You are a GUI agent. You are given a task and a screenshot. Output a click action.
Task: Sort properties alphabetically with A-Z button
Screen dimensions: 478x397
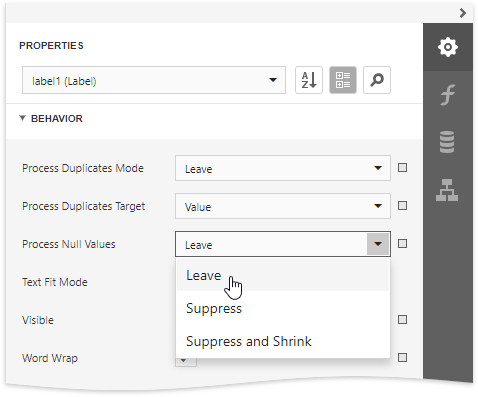pos(309,80)
